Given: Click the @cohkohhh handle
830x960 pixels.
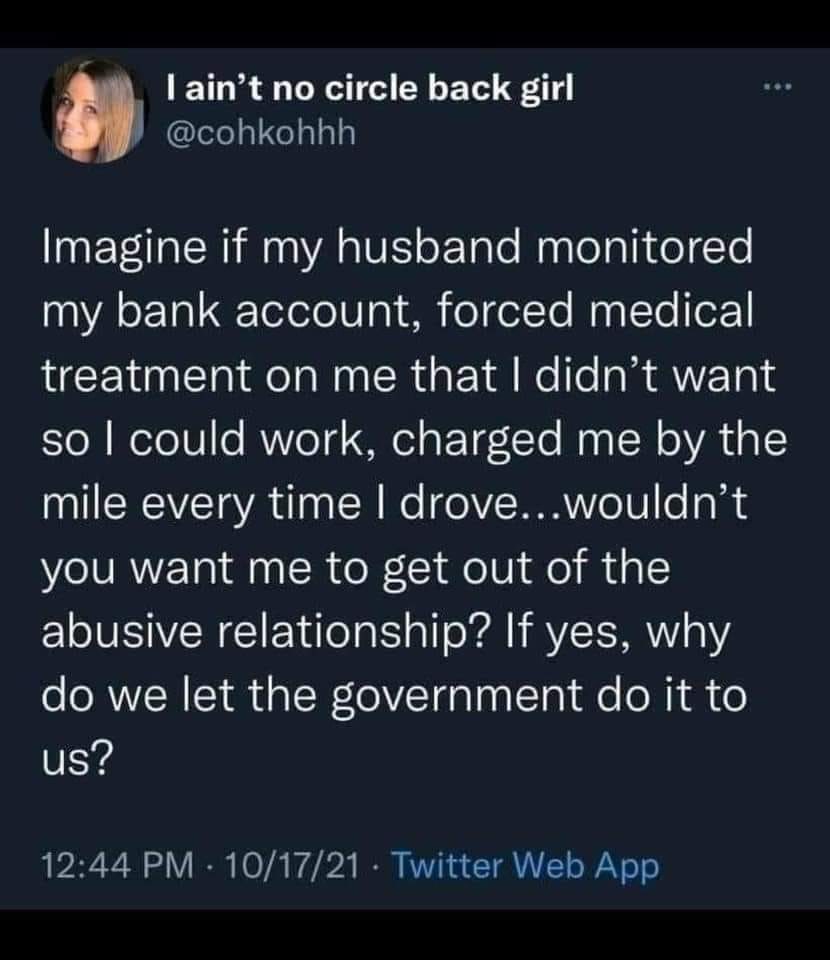Looking at the screenshot, I should point(261,133).
